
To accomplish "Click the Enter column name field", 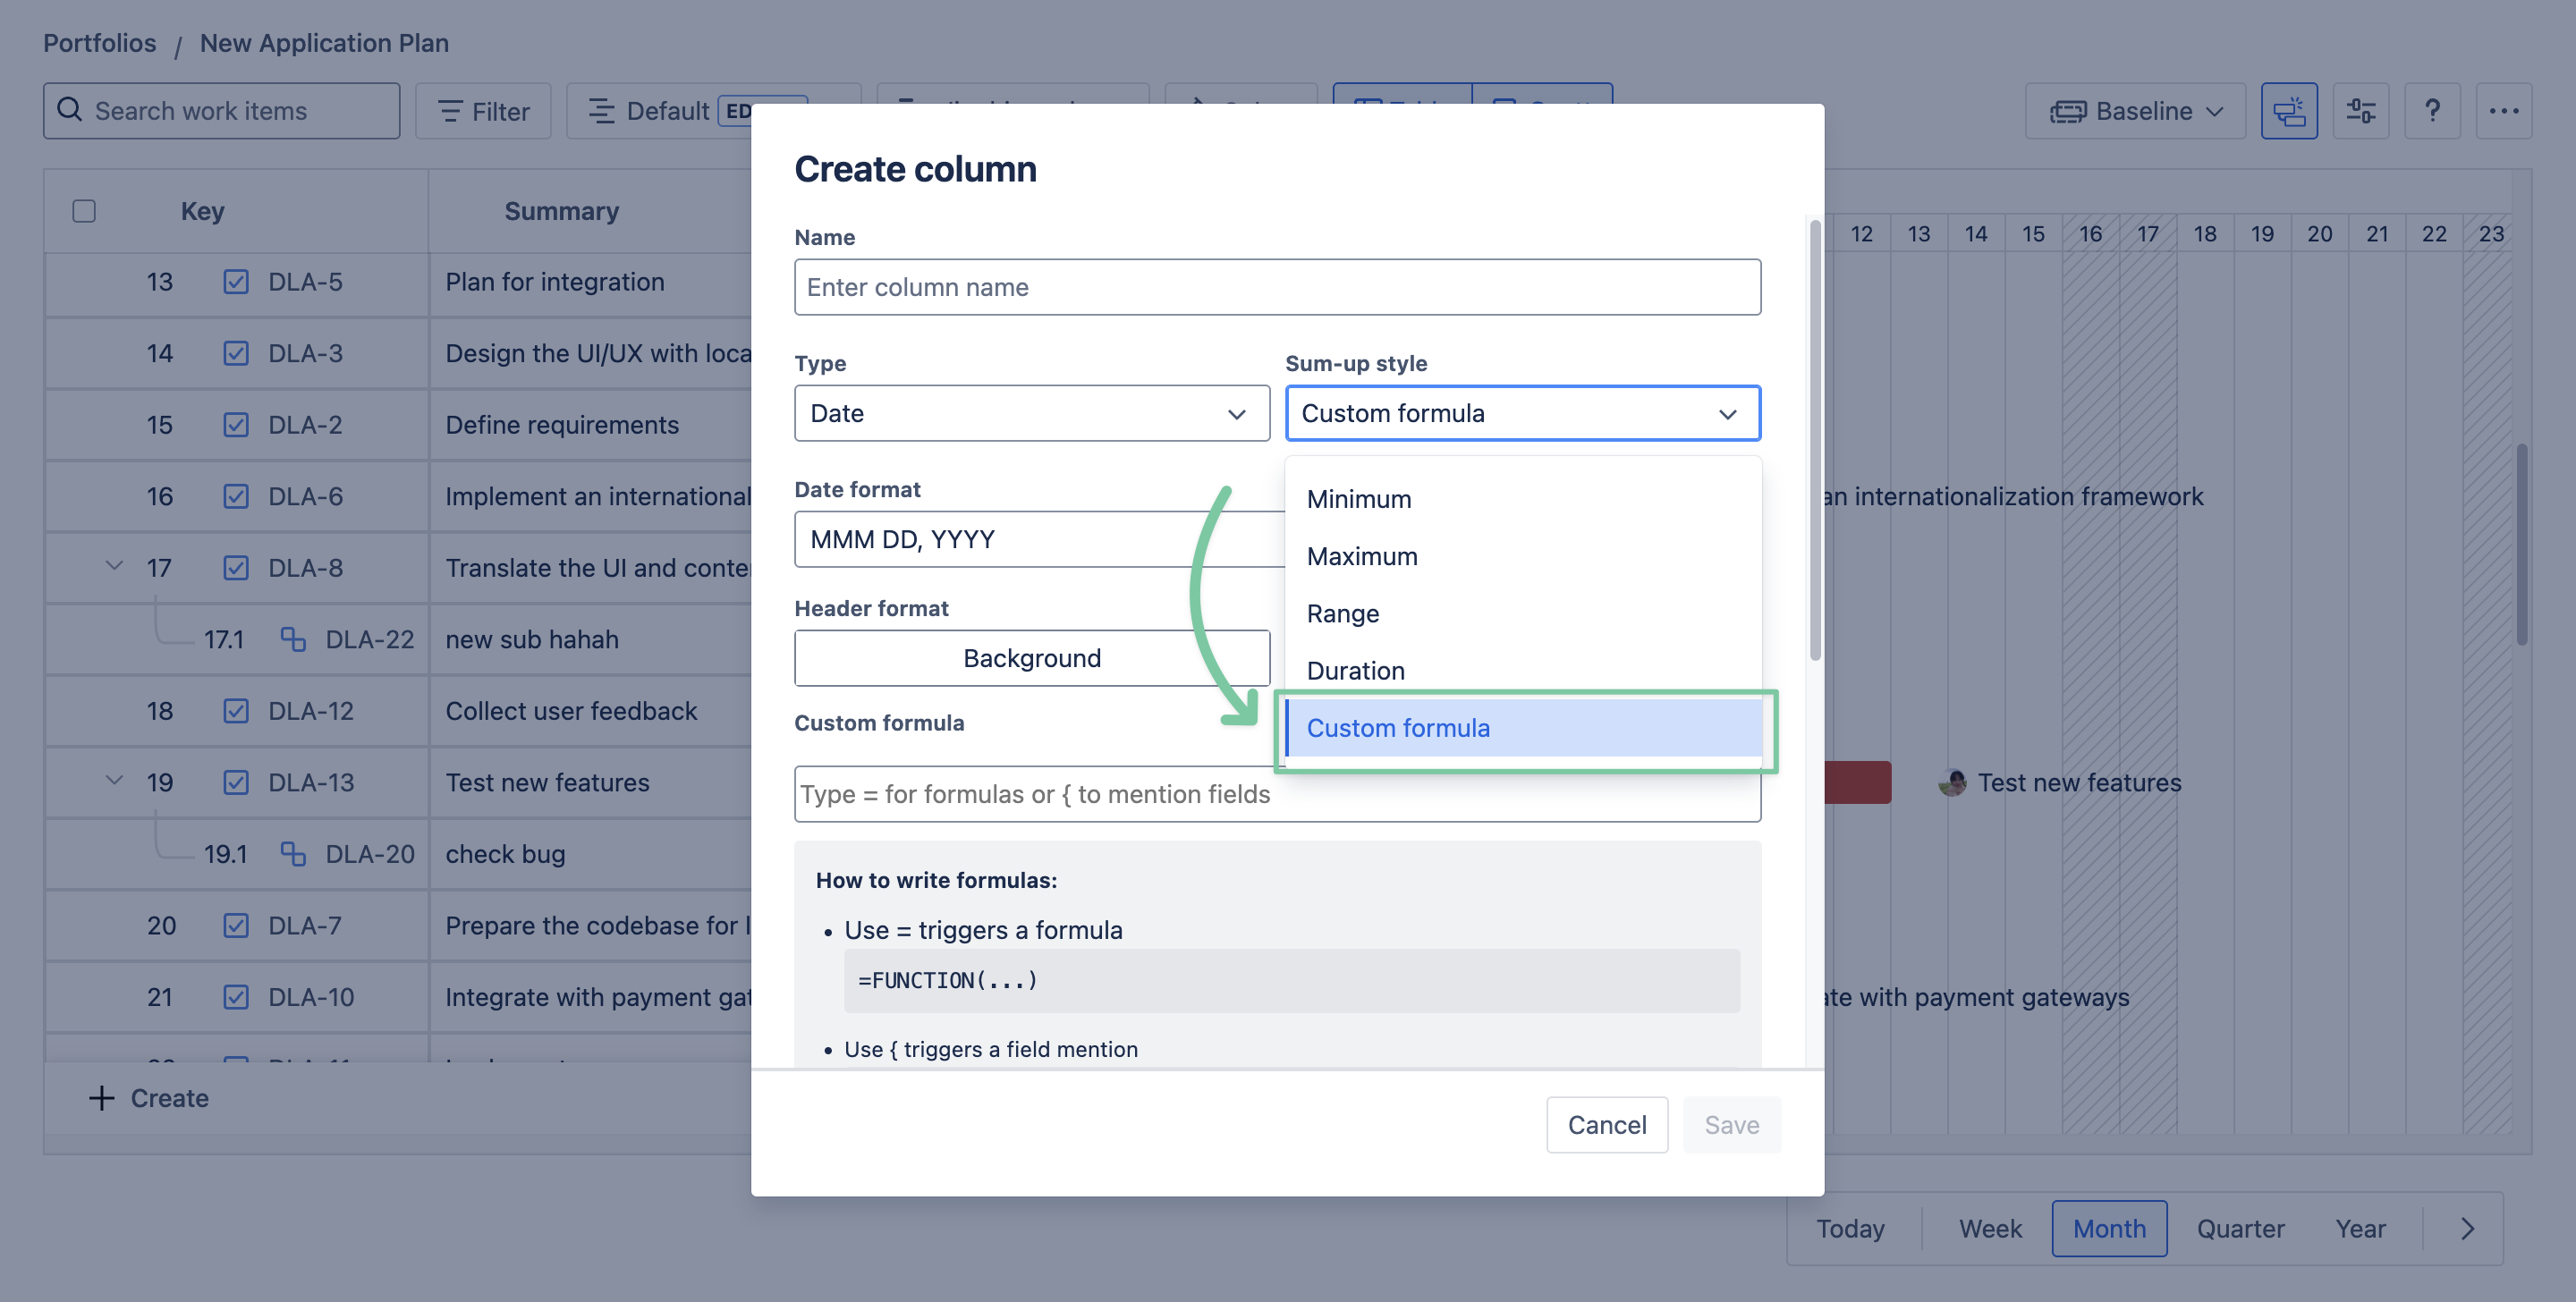I will (x=1277, y=287).
